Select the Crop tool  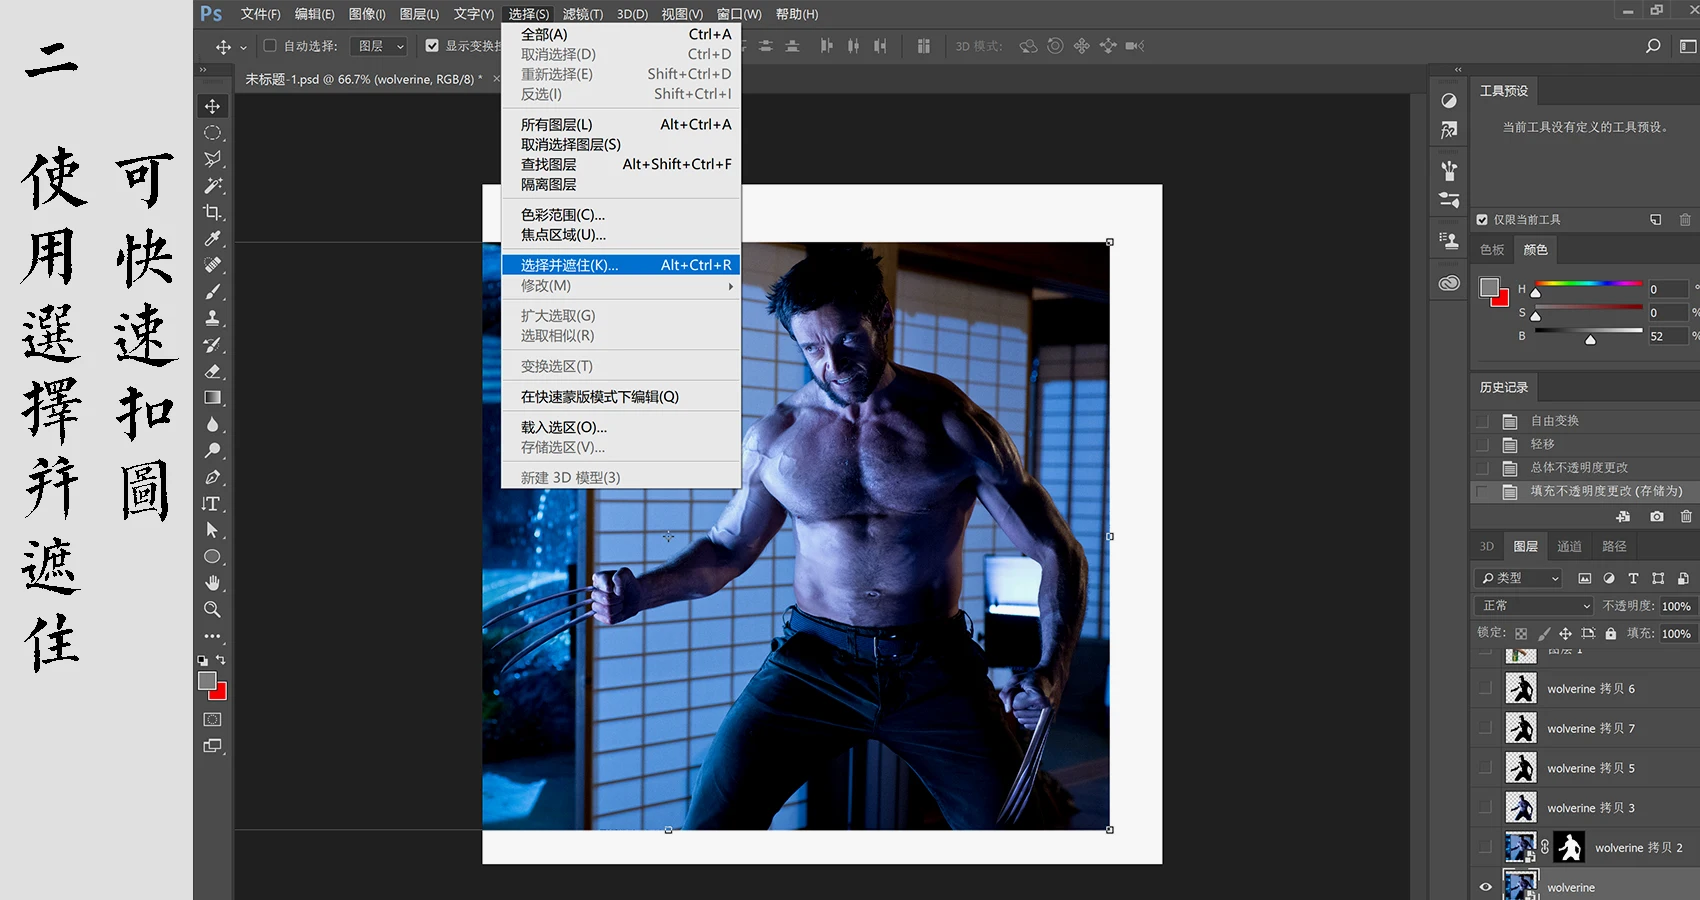(x=212, y=212)
